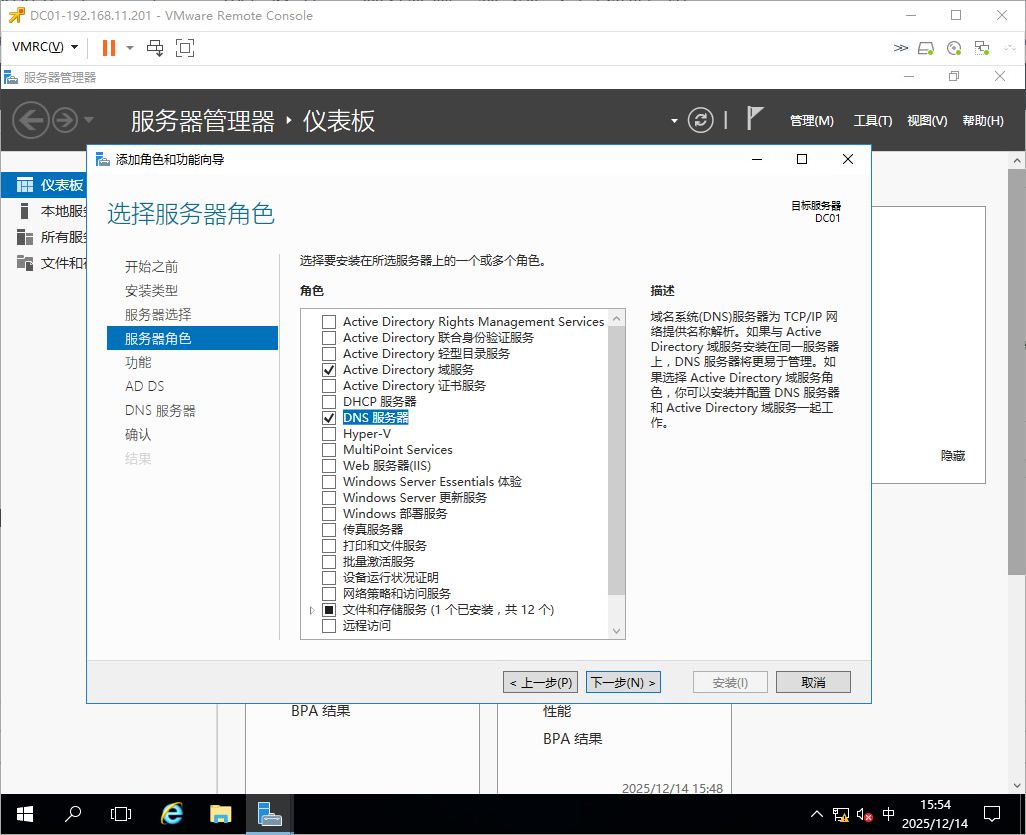Click 隐藏 link in dashboard
The image size is (1026, 835).
[953, 455]
